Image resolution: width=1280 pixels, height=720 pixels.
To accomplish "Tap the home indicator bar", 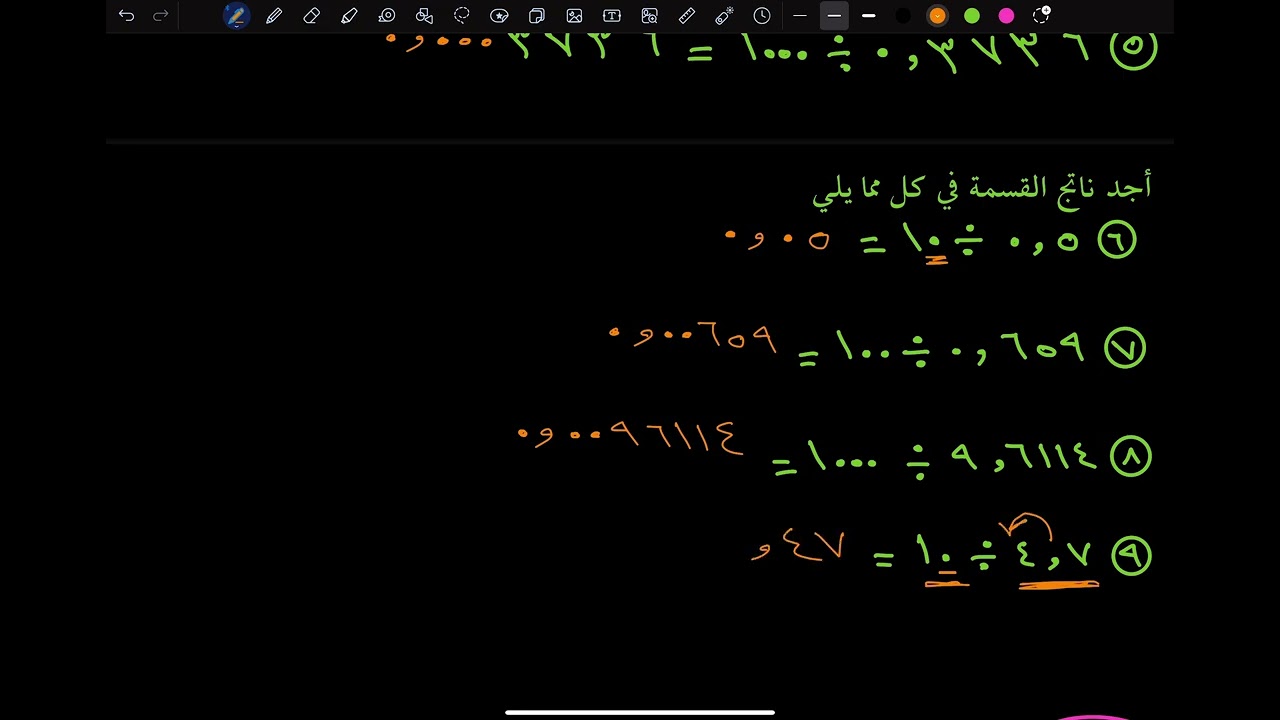I will click(x=640, y=712).
